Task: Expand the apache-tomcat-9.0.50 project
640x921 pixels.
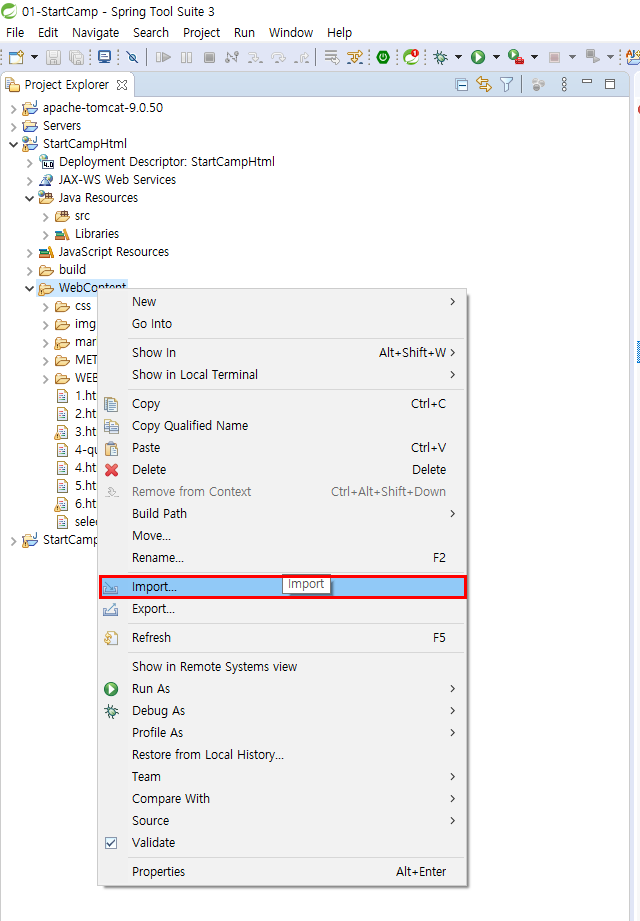Action: point(13,109)
